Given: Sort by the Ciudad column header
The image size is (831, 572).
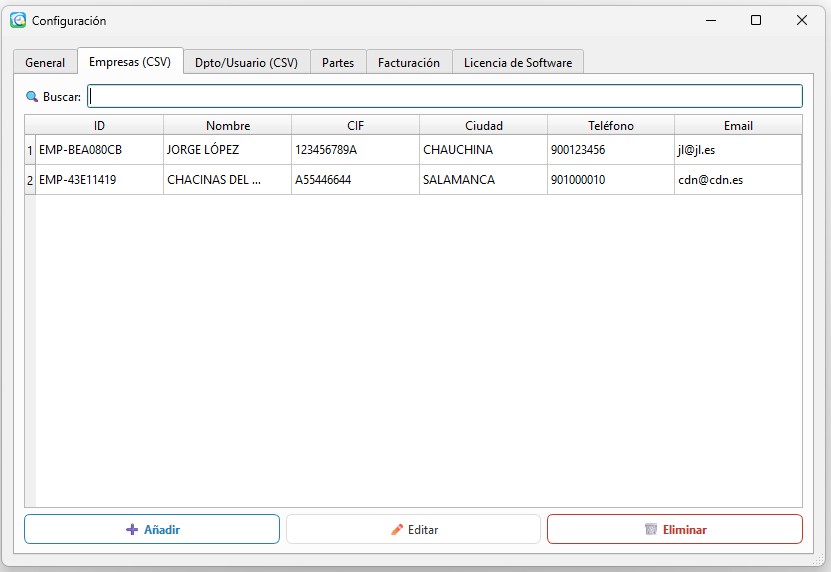Looking at the screenshot, I should click(x=483, y=126).
